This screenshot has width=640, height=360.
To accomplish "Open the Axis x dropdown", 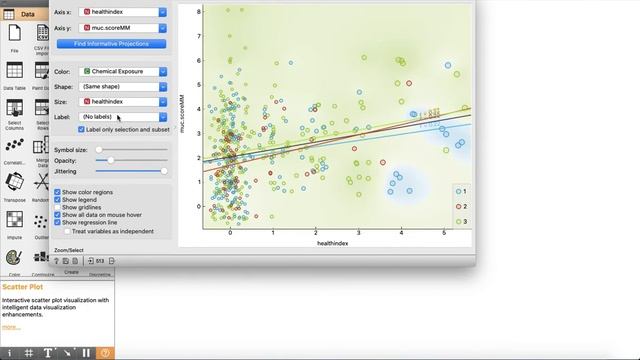I will point(122,12).
